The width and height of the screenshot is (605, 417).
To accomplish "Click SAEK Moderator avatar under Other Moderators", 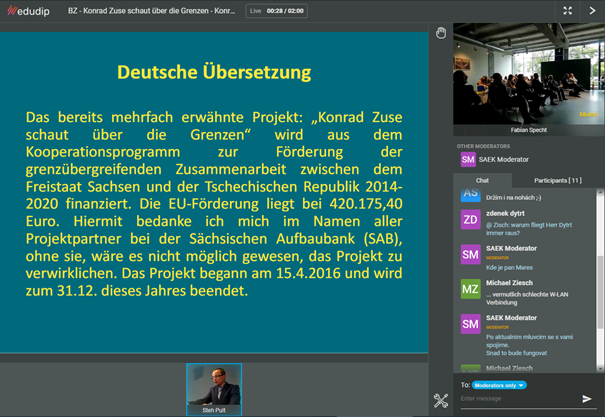I will tap(468, 159).
